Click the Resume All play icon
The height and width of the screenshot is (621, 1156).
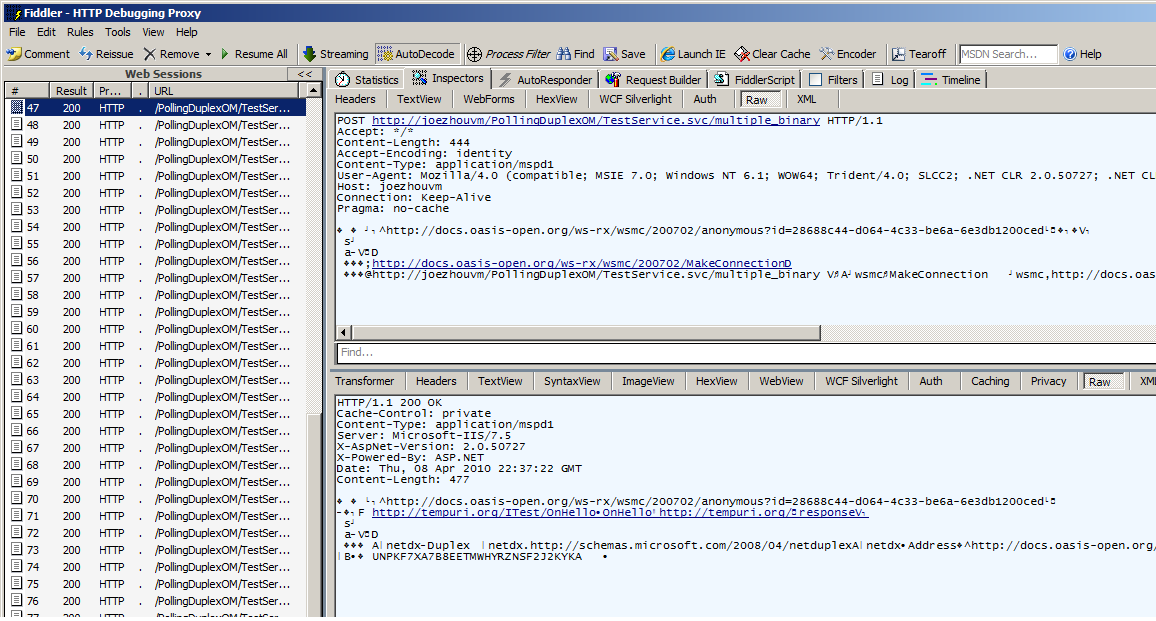pyautogui.click(x=225, y=54)
